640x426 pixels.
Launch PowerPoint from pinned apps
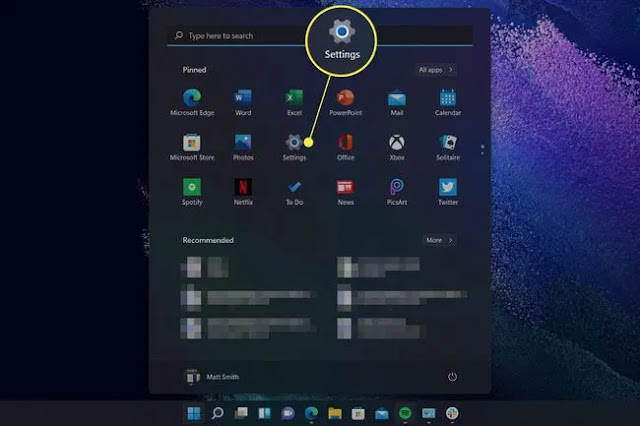(345, 102)
